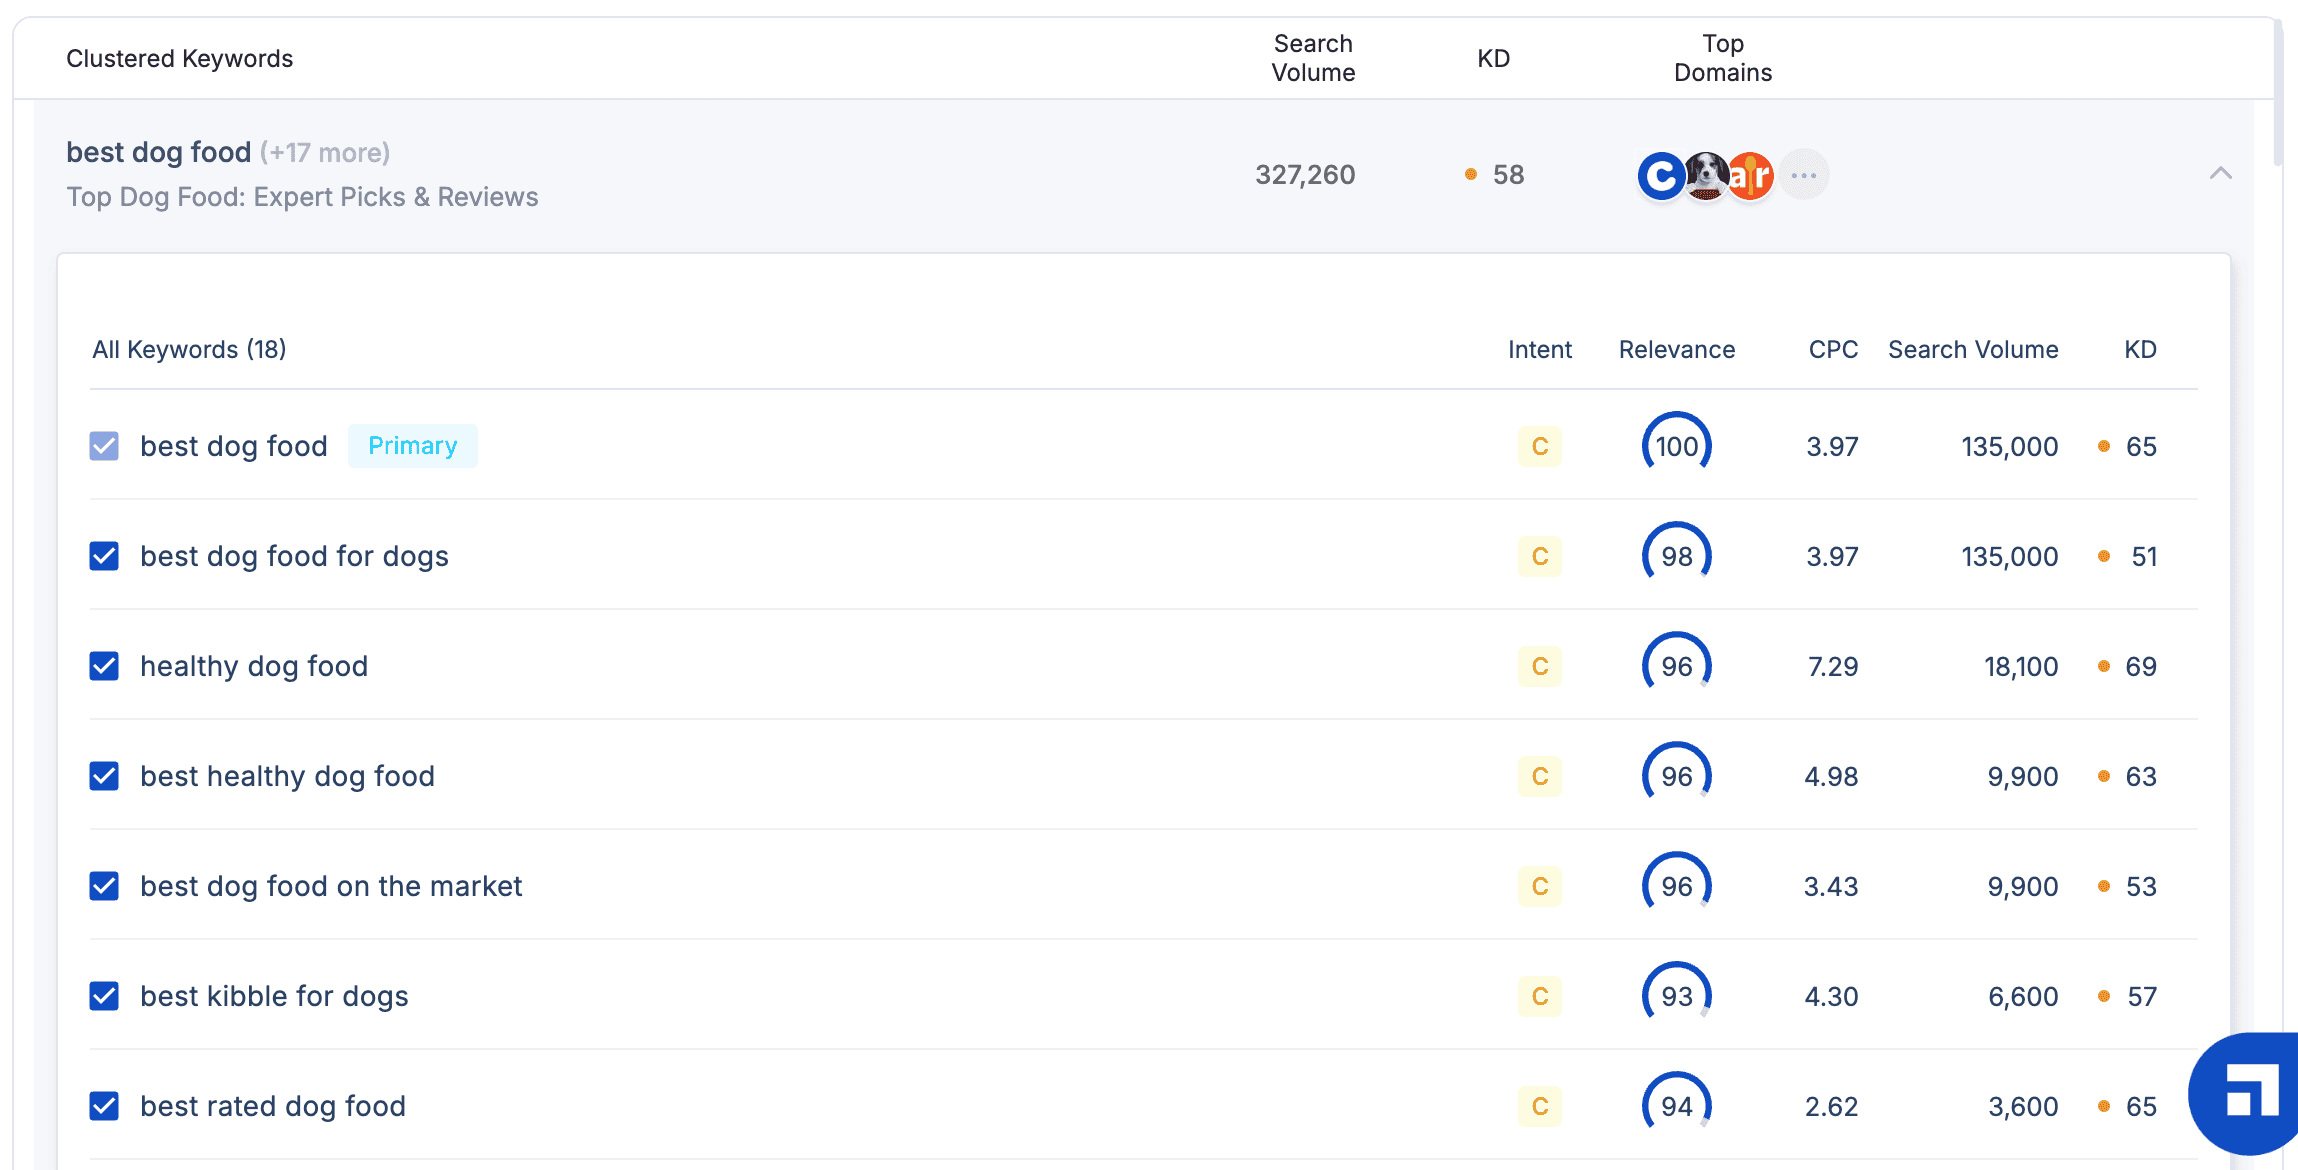Click intent C badge for healthy dog food

click(x=1540, y=666)
